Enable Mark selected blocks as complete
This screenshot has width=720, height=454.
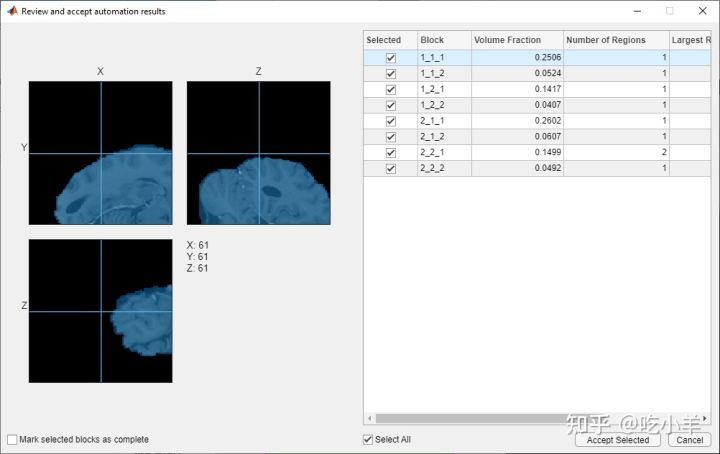click(13, 439)
